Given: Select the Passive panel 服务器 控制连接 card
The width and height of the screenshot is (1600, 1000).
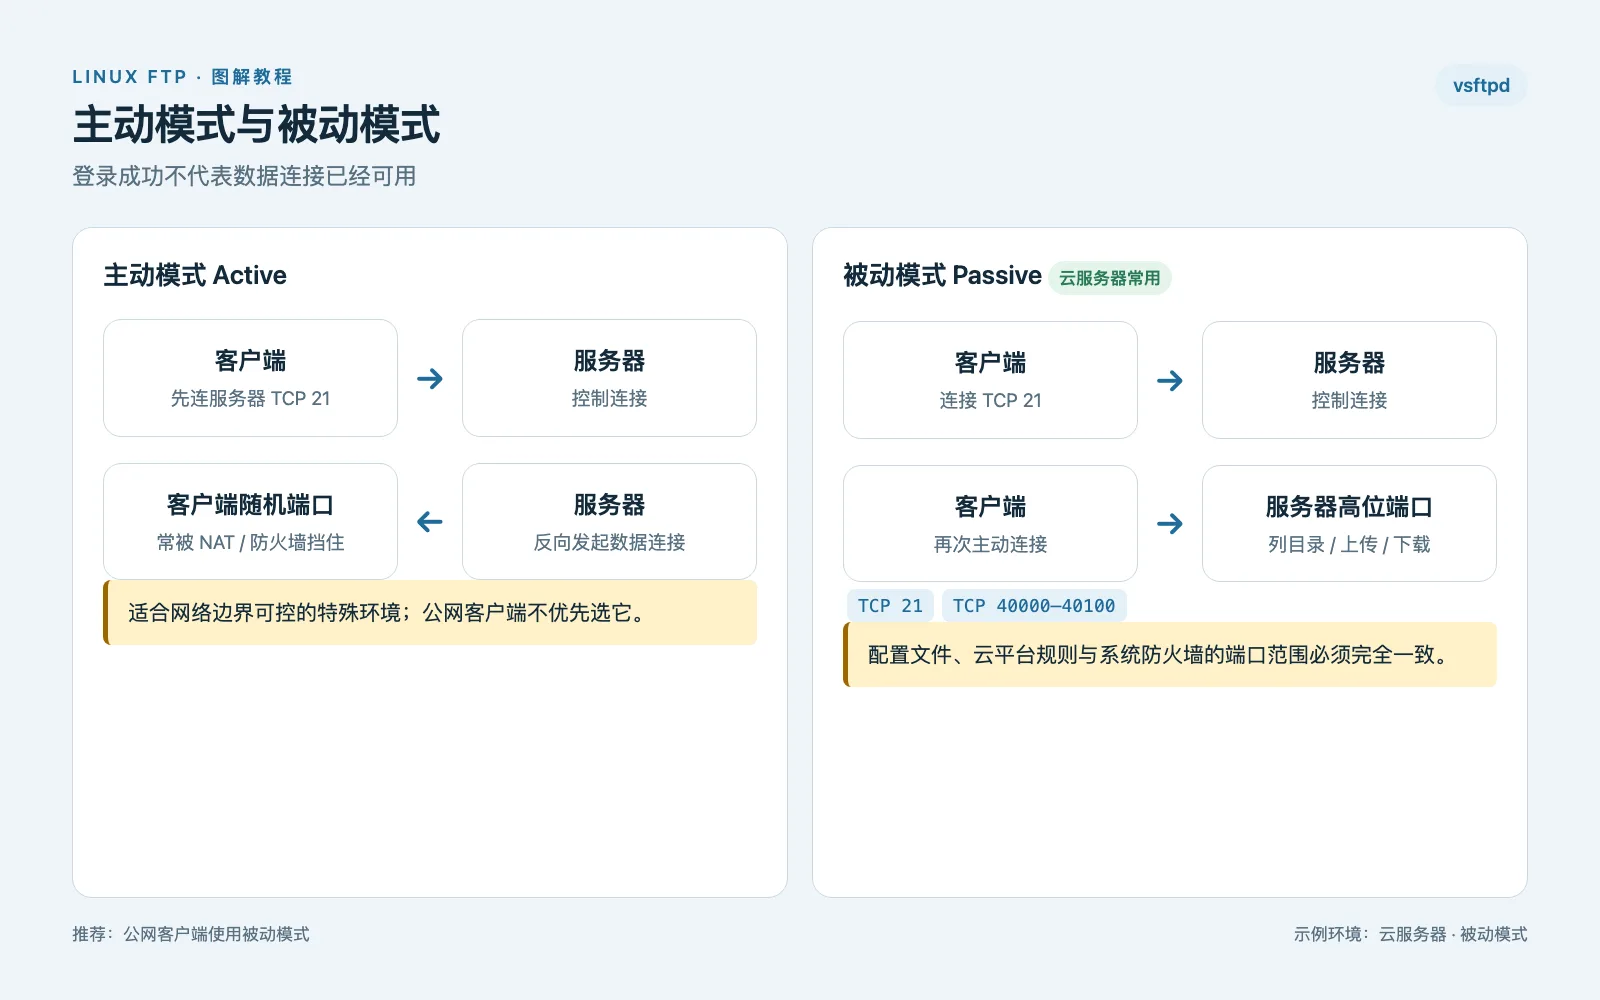Looking at the screenshot, I should point(1349,380).
